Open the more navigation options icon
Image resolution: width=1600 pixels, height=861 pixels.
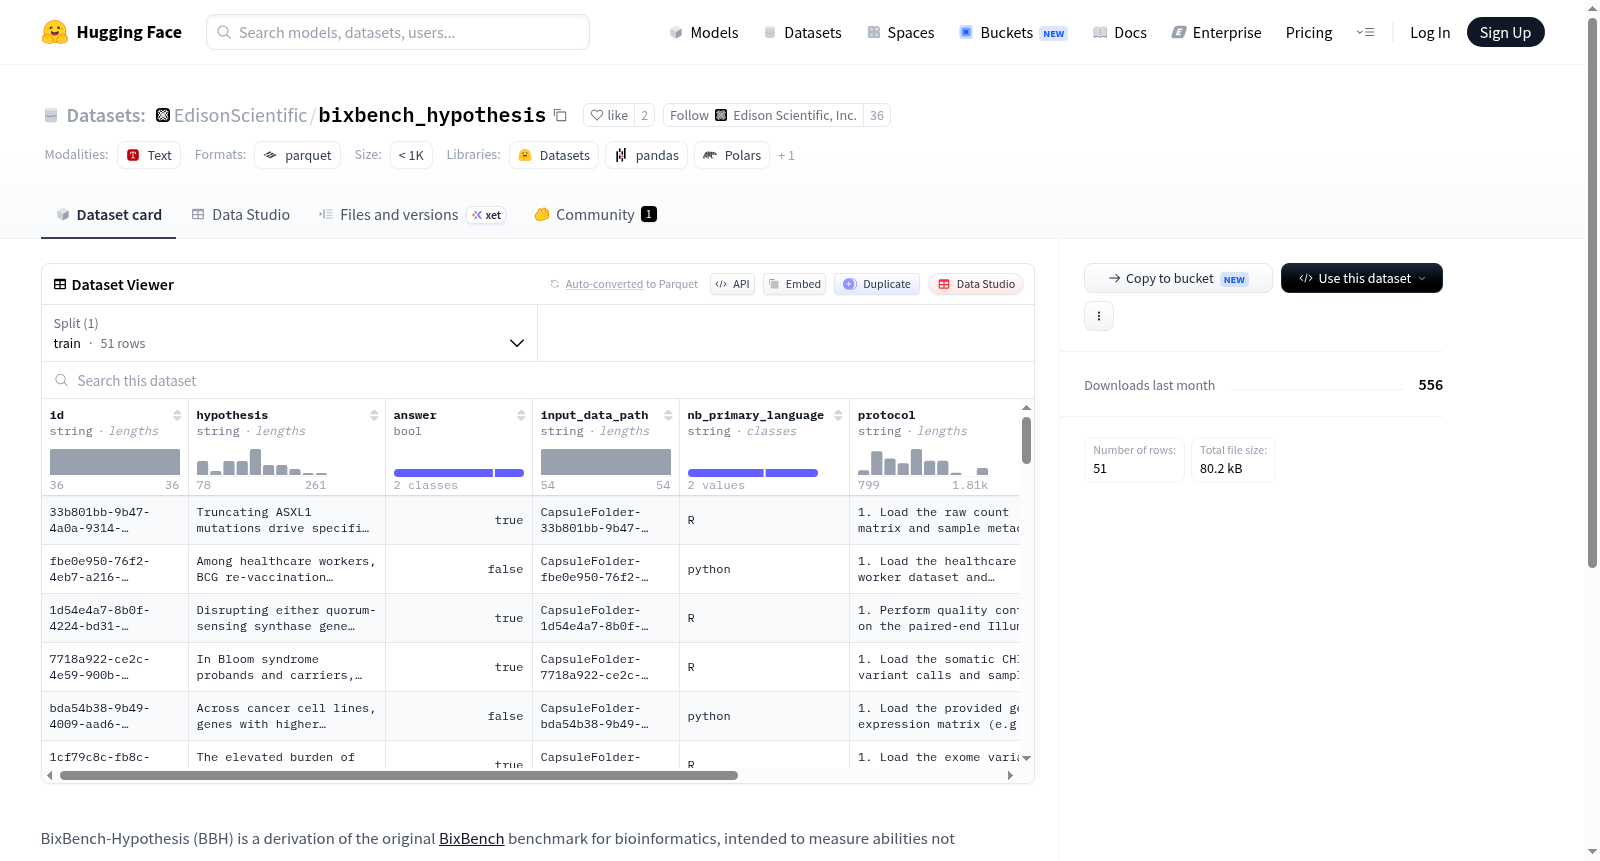(1365, 33)
